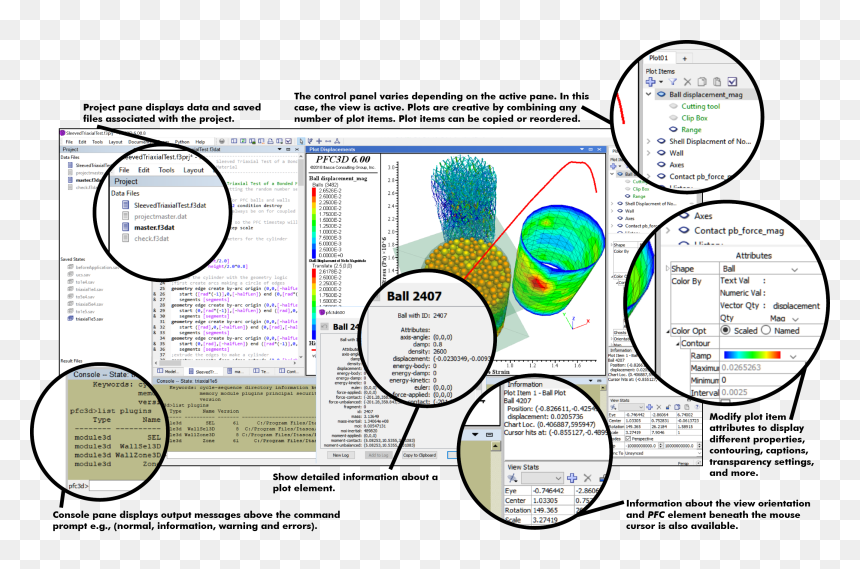The width and height of the screenshot is (860, 569).
Task: Open the enlarged File menu
Action: 124,170
